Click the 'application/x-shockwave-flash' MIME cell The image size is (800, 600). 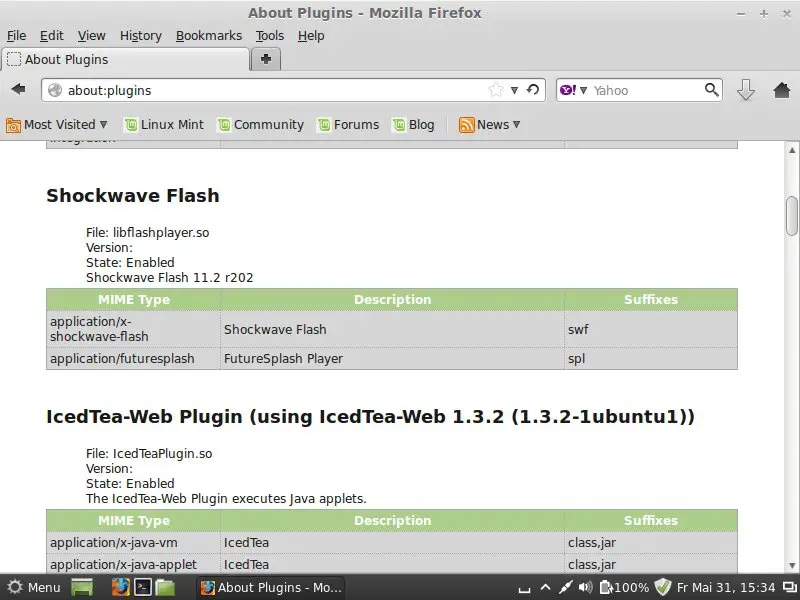[133, 329]
